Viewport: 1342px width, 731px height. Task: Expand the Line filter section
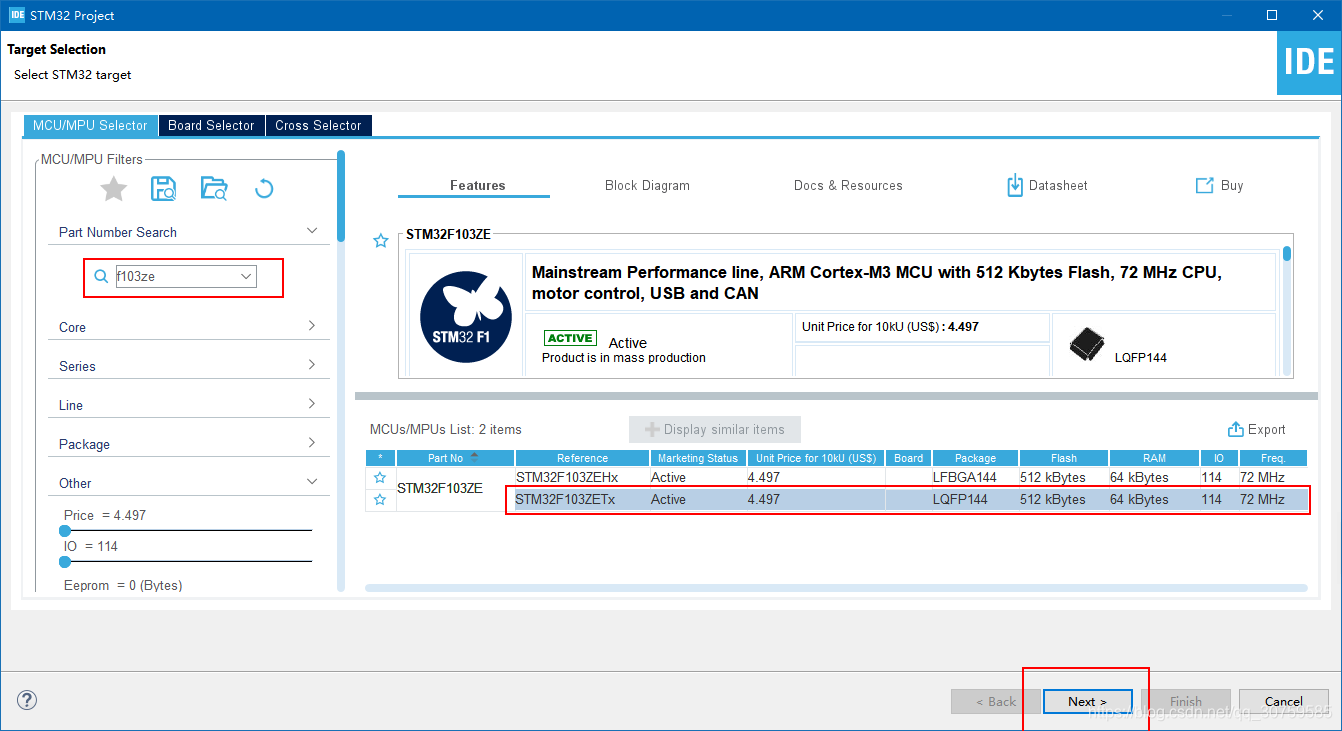pyautogui.click(x=312, y=404)
